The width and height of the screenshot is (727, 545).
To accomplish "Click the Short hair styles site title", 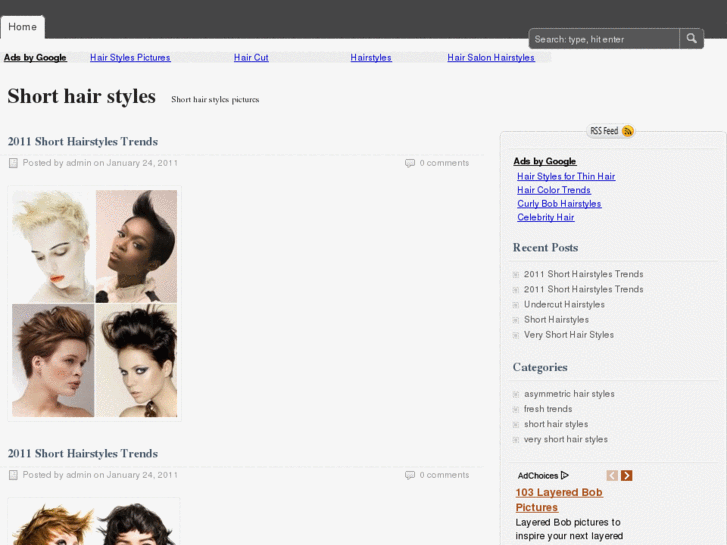I will point(82,96).
